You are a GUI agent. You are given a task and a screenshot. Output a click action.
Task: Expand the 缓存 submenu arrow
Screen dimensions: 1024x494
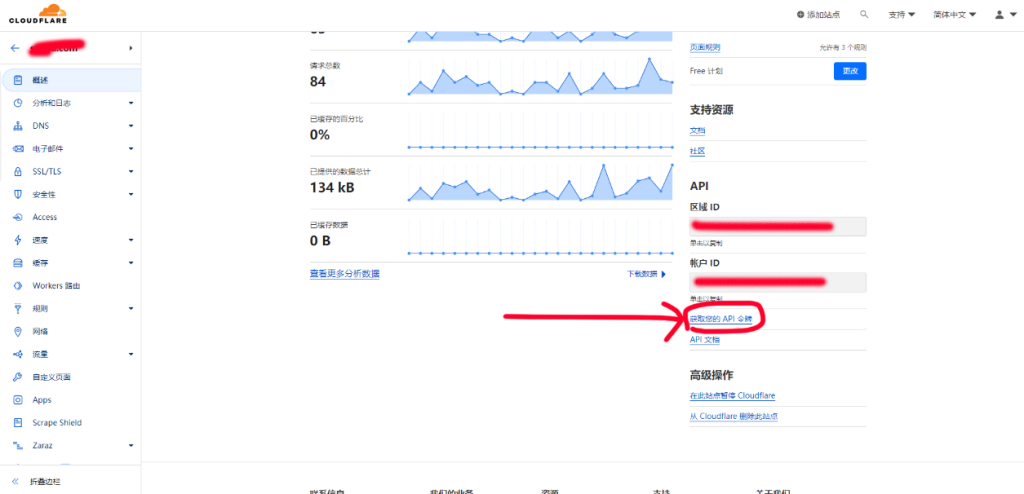pyautogui.click(x=131, y=263)
